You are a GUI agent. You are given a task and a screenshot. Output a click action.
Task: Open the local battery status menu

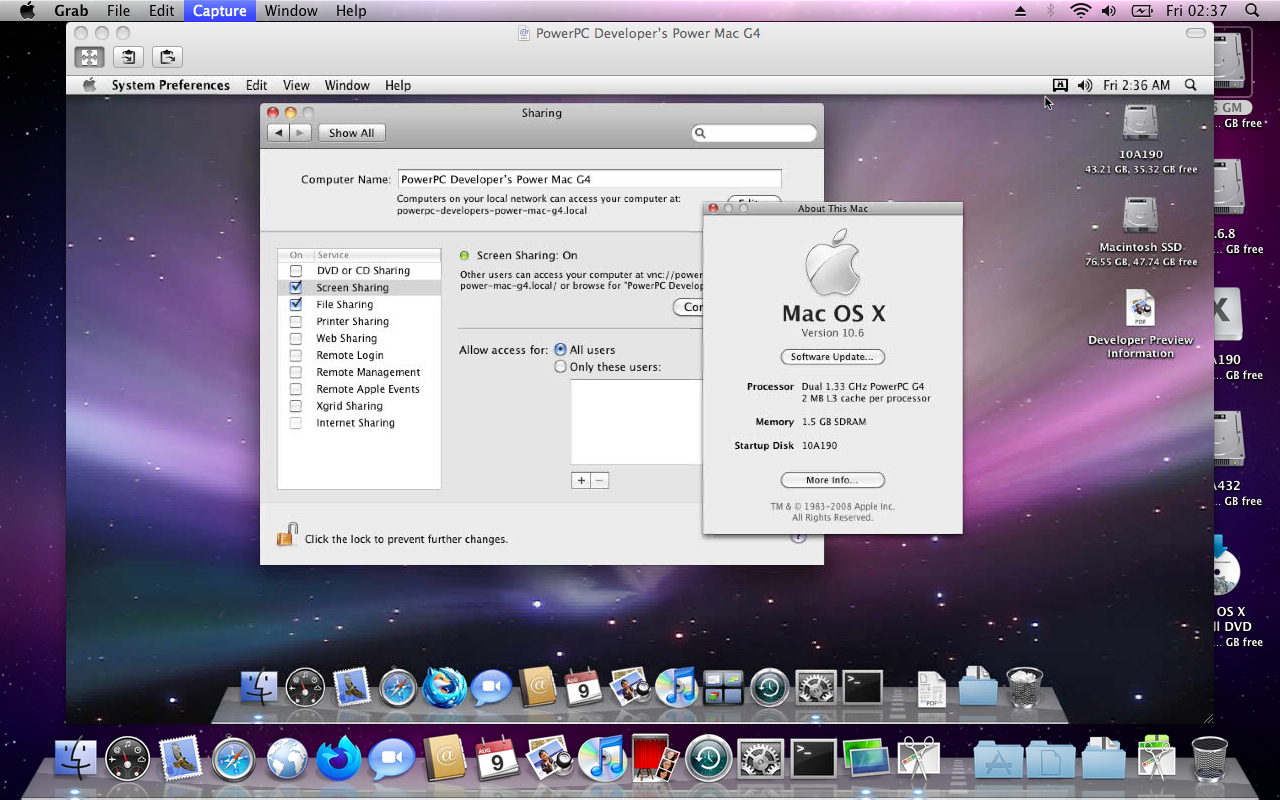[x=1142, y=11]
